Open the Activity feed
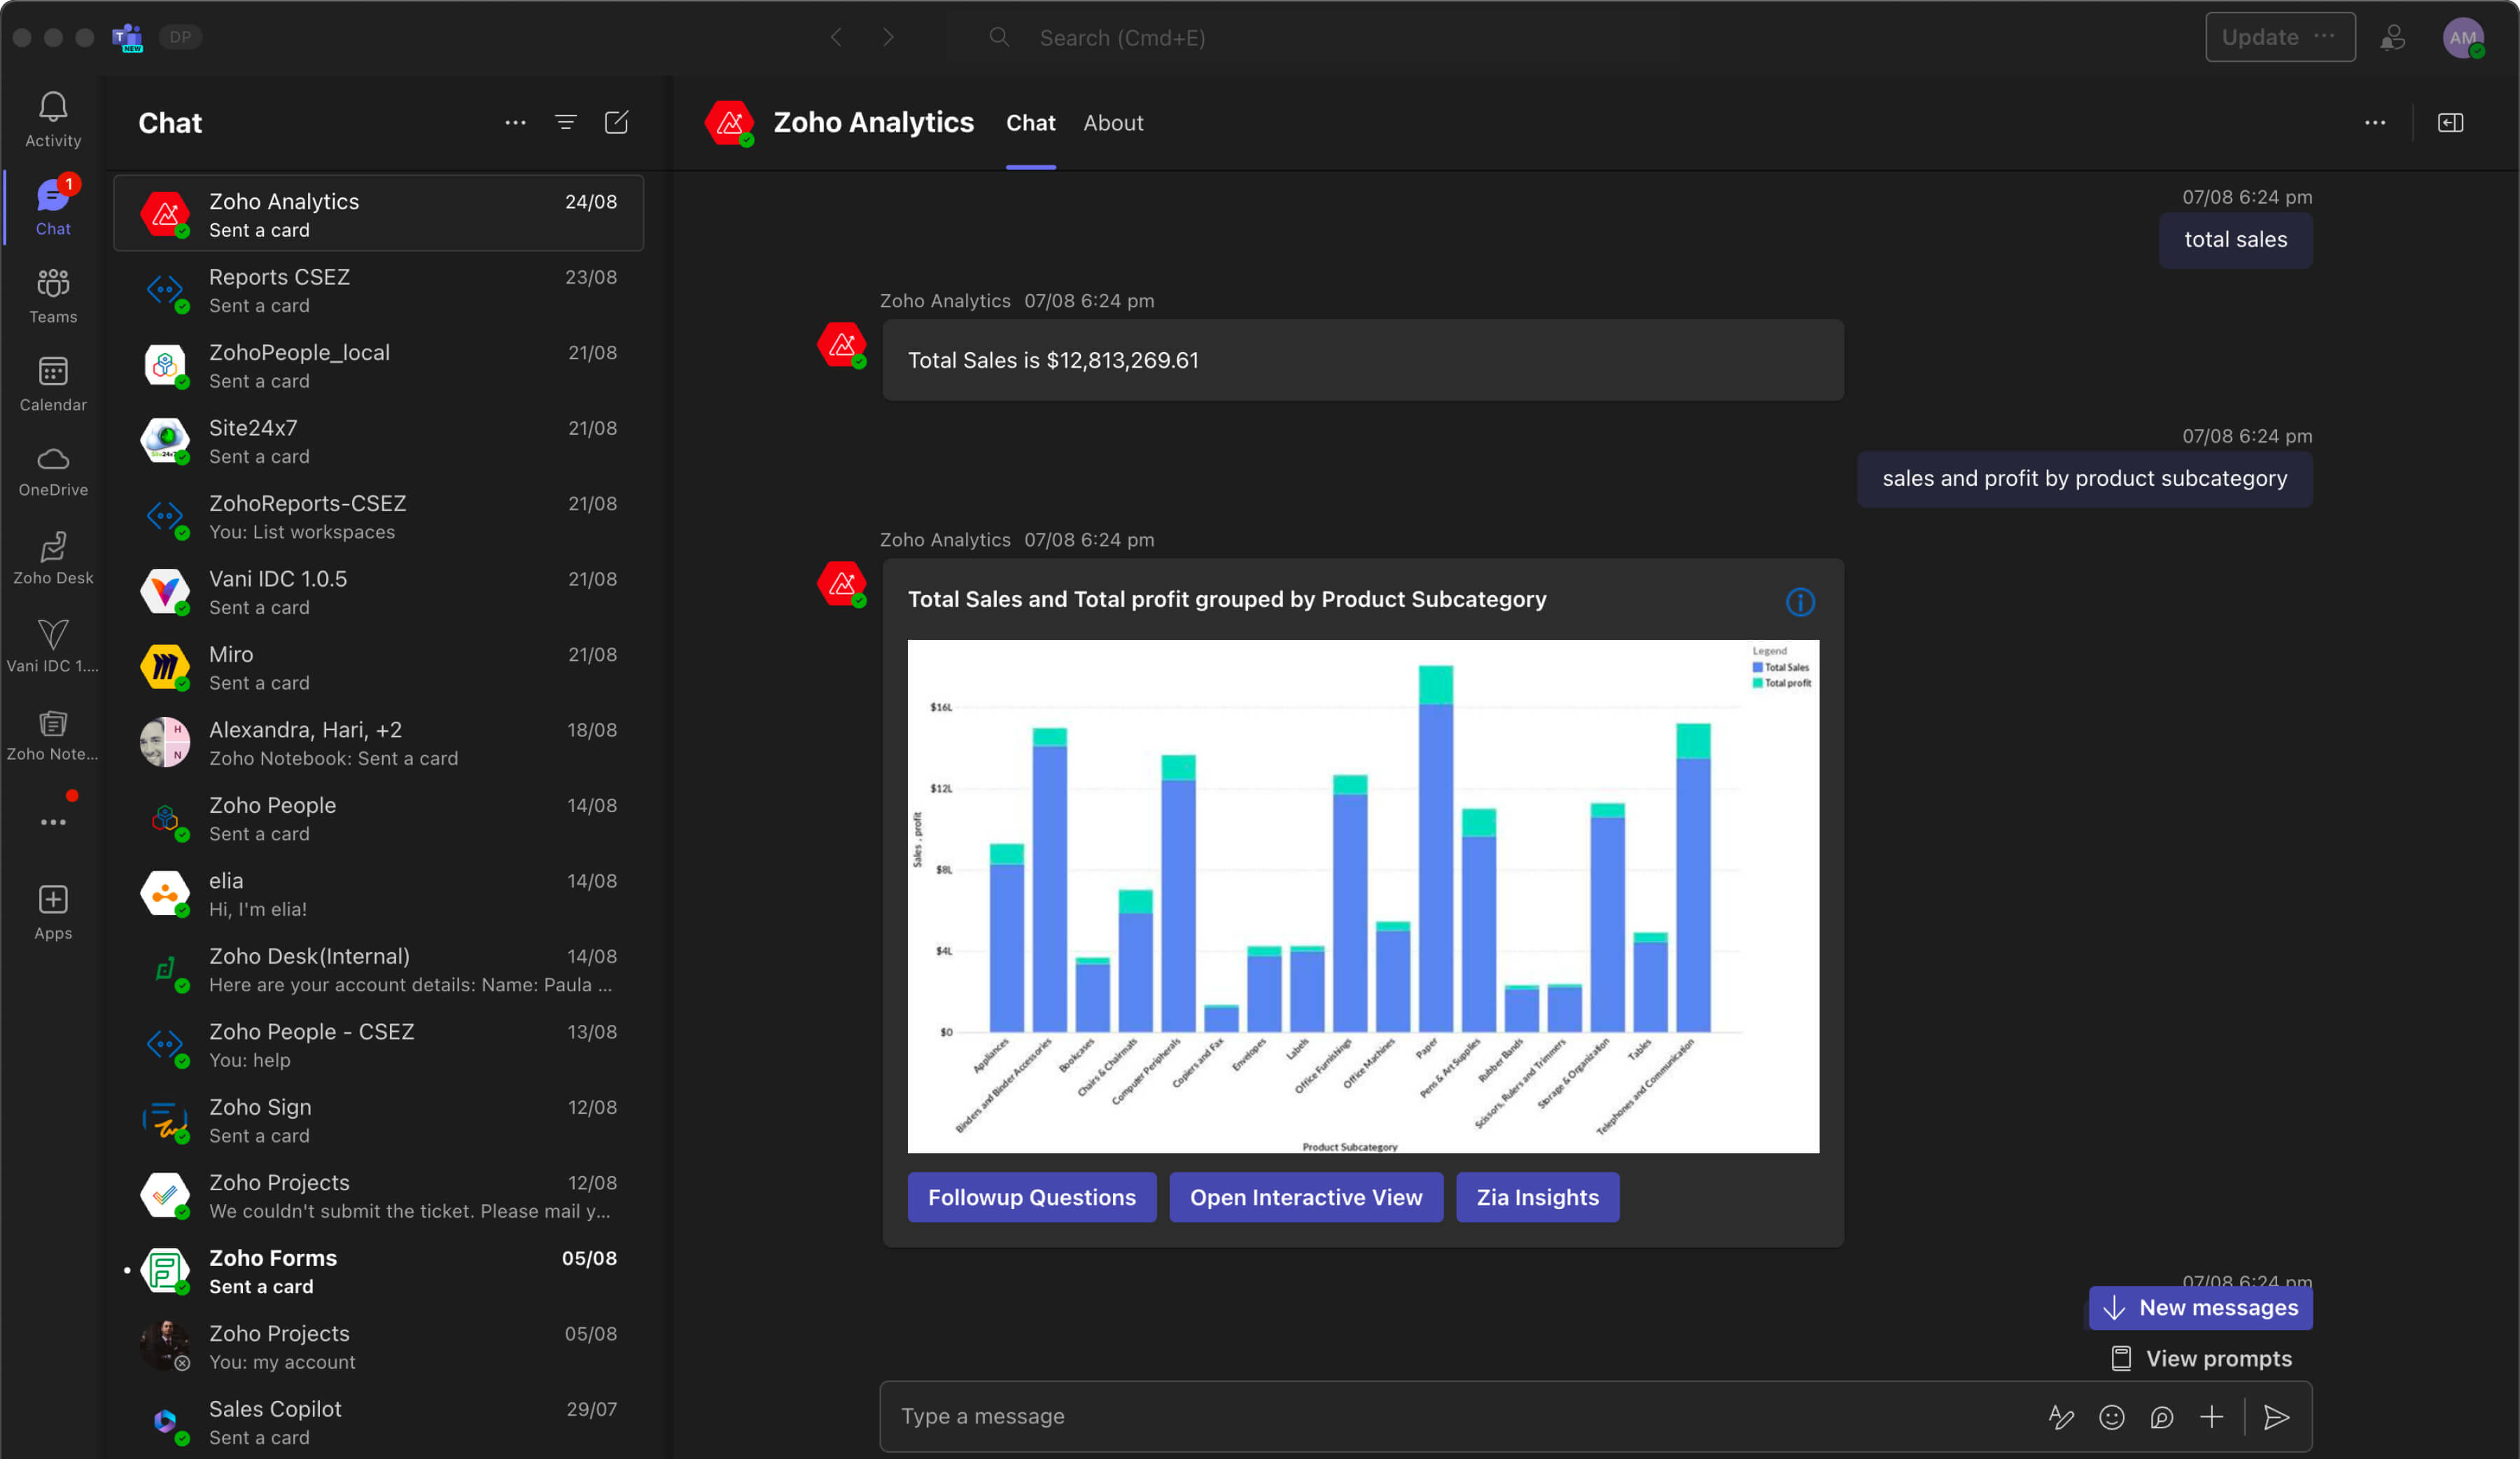The width and height of the screenshot is (2520, 1459). click(53, 120)
